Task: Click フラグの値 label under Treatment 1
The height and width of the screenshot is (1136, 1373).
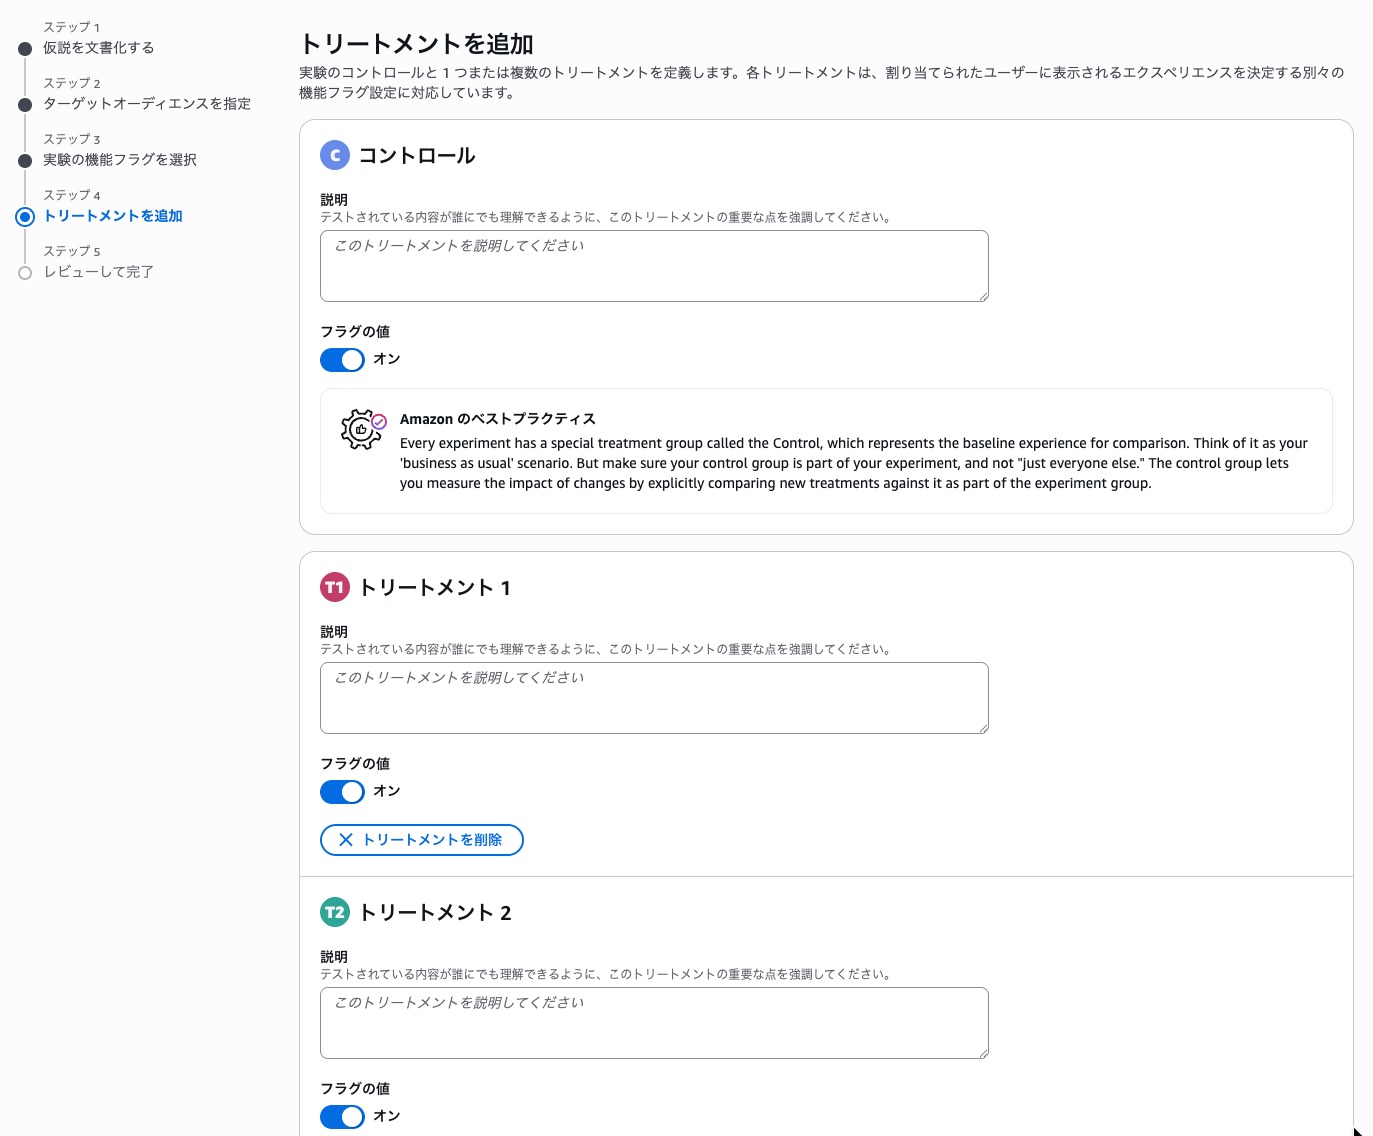Action: pos(355,764)
